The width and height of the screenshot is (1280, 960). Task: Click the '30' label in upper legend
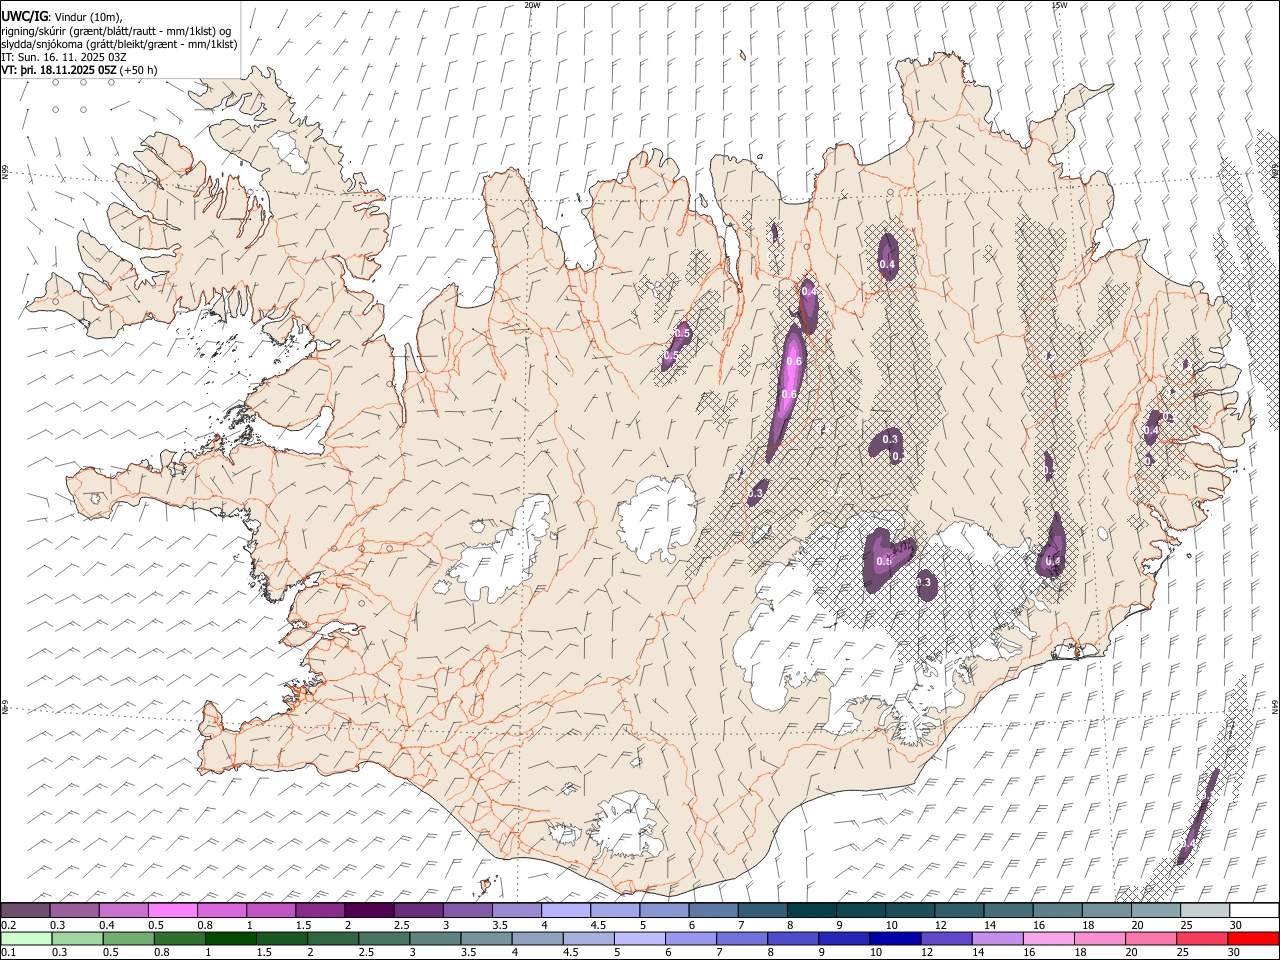(1235, 924)
